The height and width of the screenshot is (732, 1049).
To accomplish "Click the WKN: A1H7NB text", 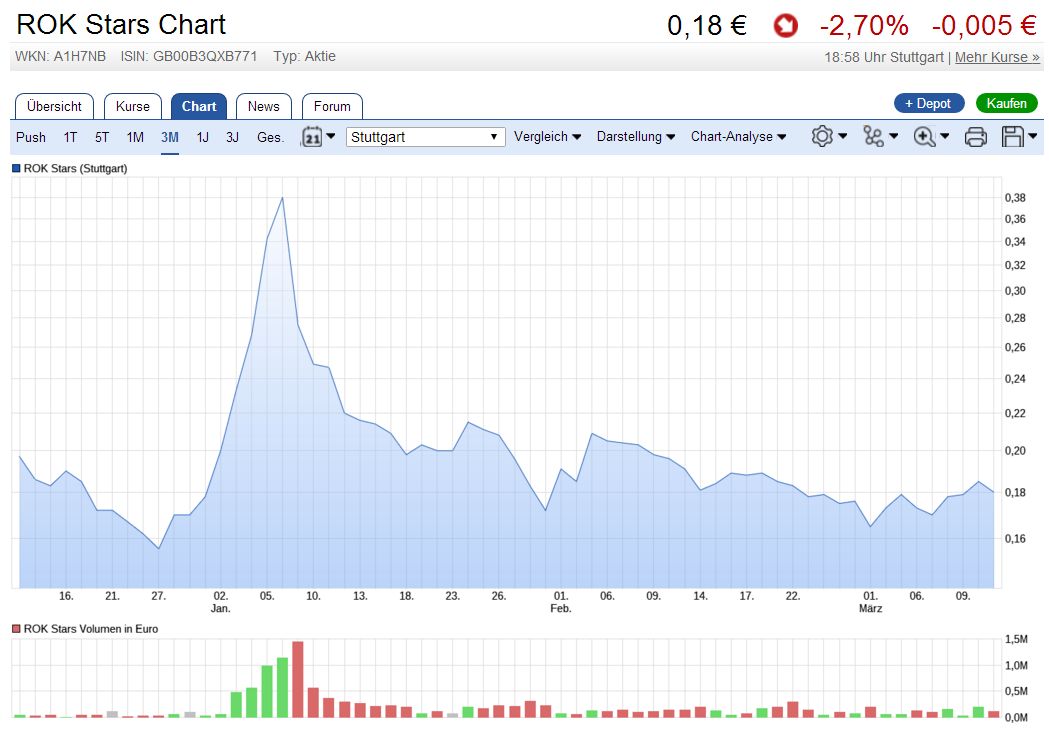I will (x=60, y=57).
